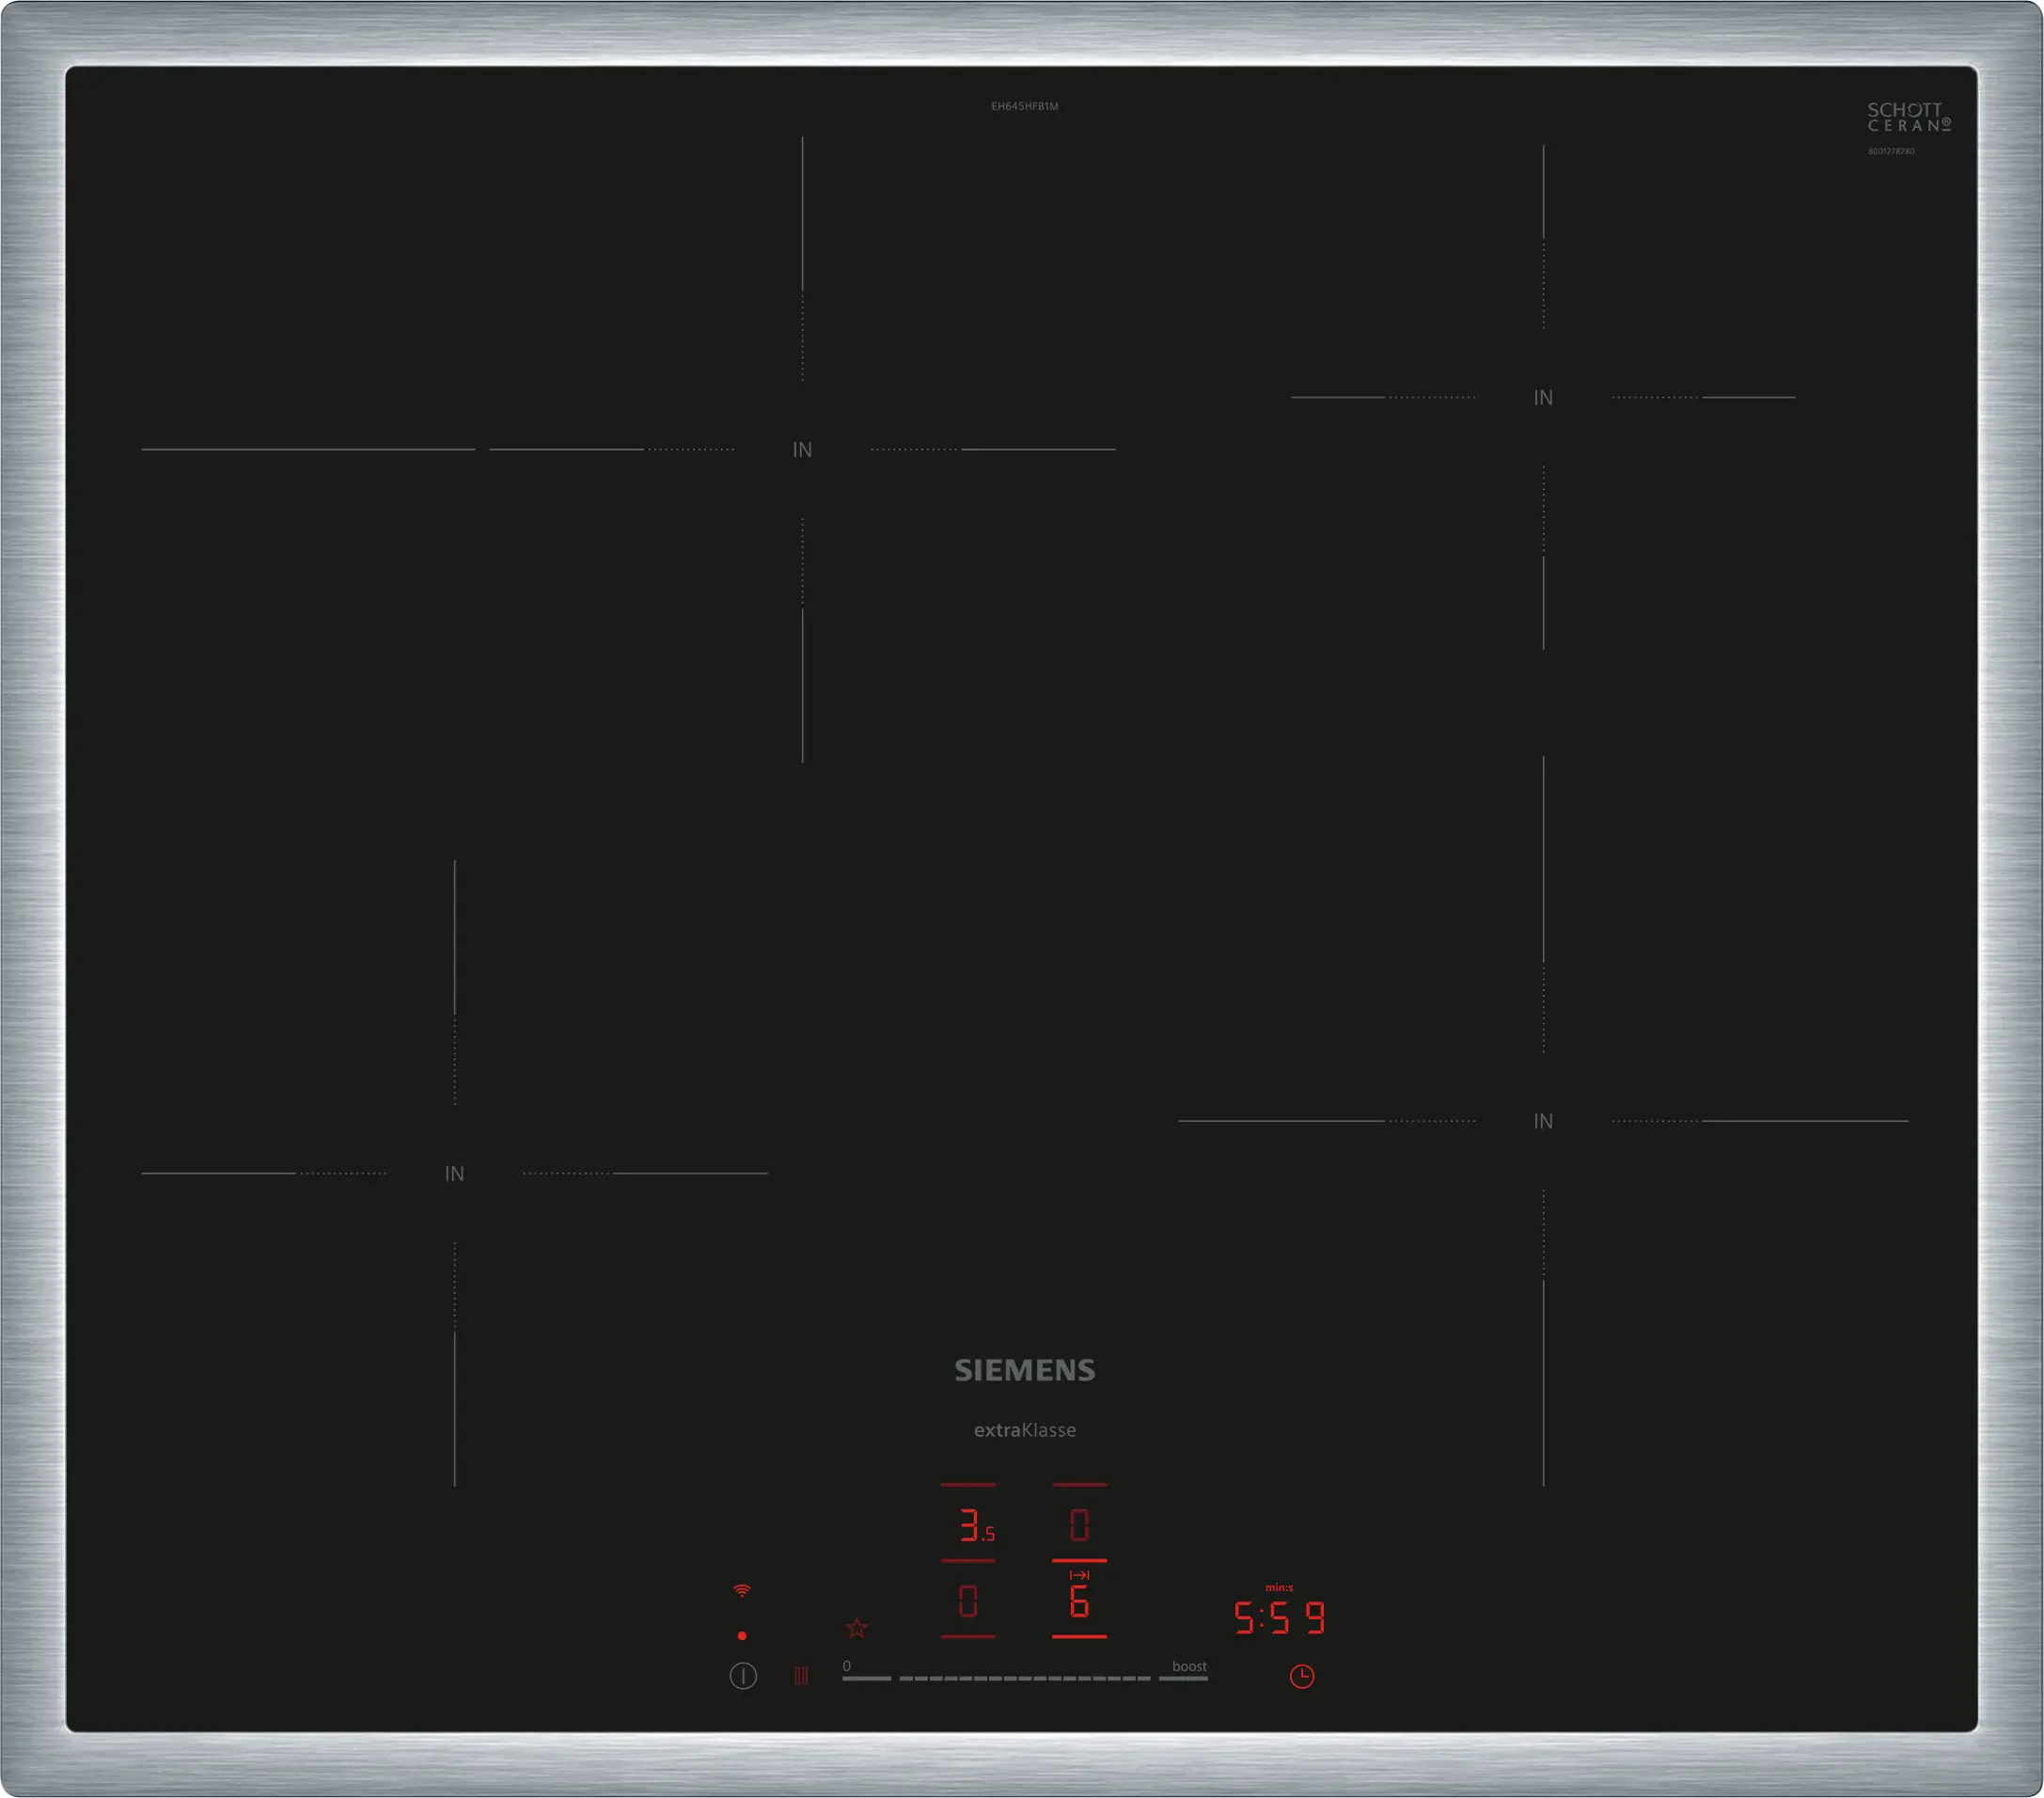Tap the red dot indicator below Wi-Fi
Image resolution: width=2044 pixels, height=1798 pixels.
point(742,1636)
